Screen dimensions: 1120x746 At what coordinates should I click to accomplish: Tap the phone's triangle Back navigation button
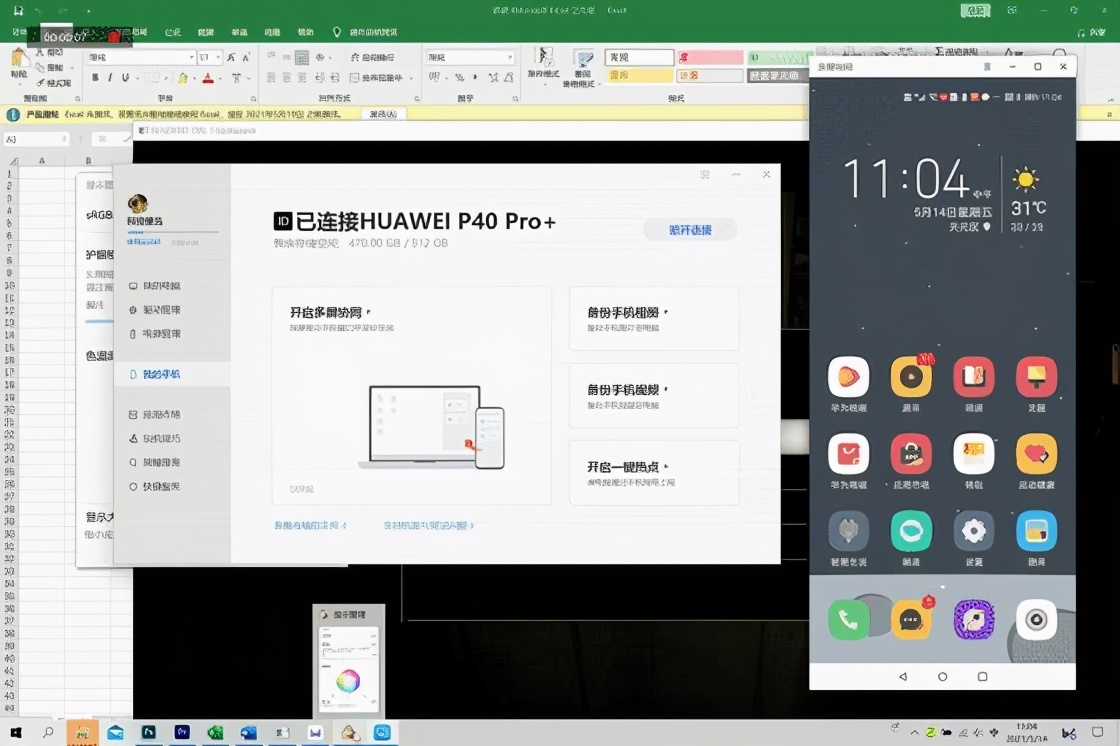[903, 676]
